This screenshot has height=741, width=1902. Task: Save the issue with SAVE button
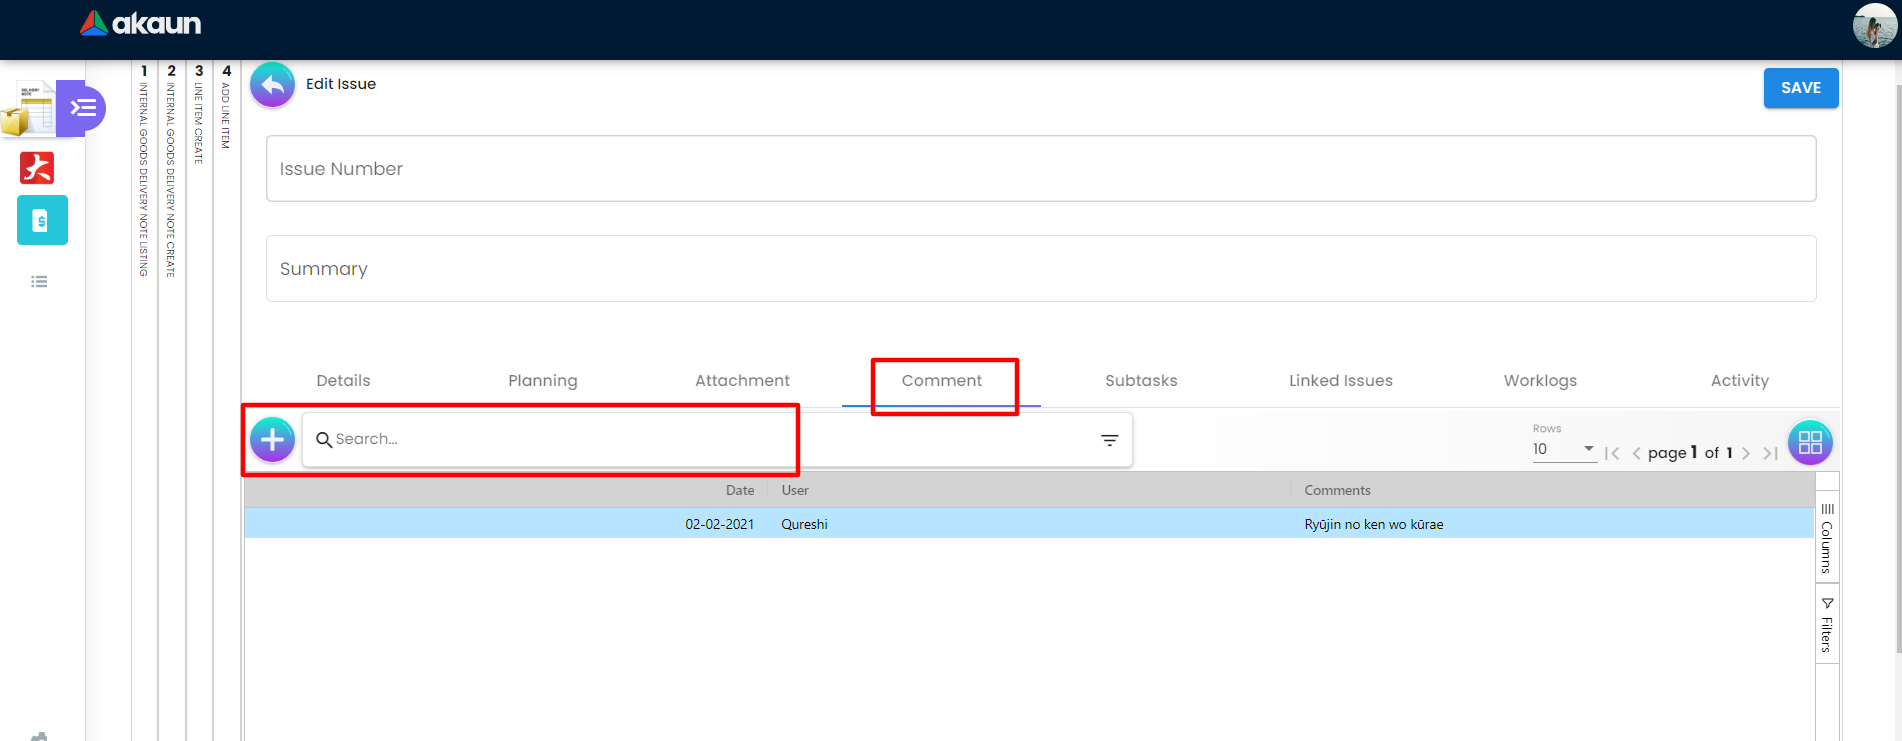1801,88
